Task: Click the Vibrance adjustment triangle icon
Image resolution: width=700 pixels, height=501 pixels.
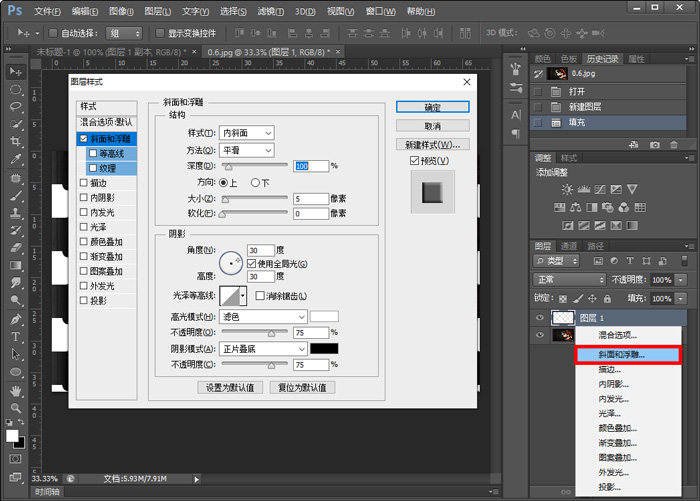Action: (x=632, y=189)
